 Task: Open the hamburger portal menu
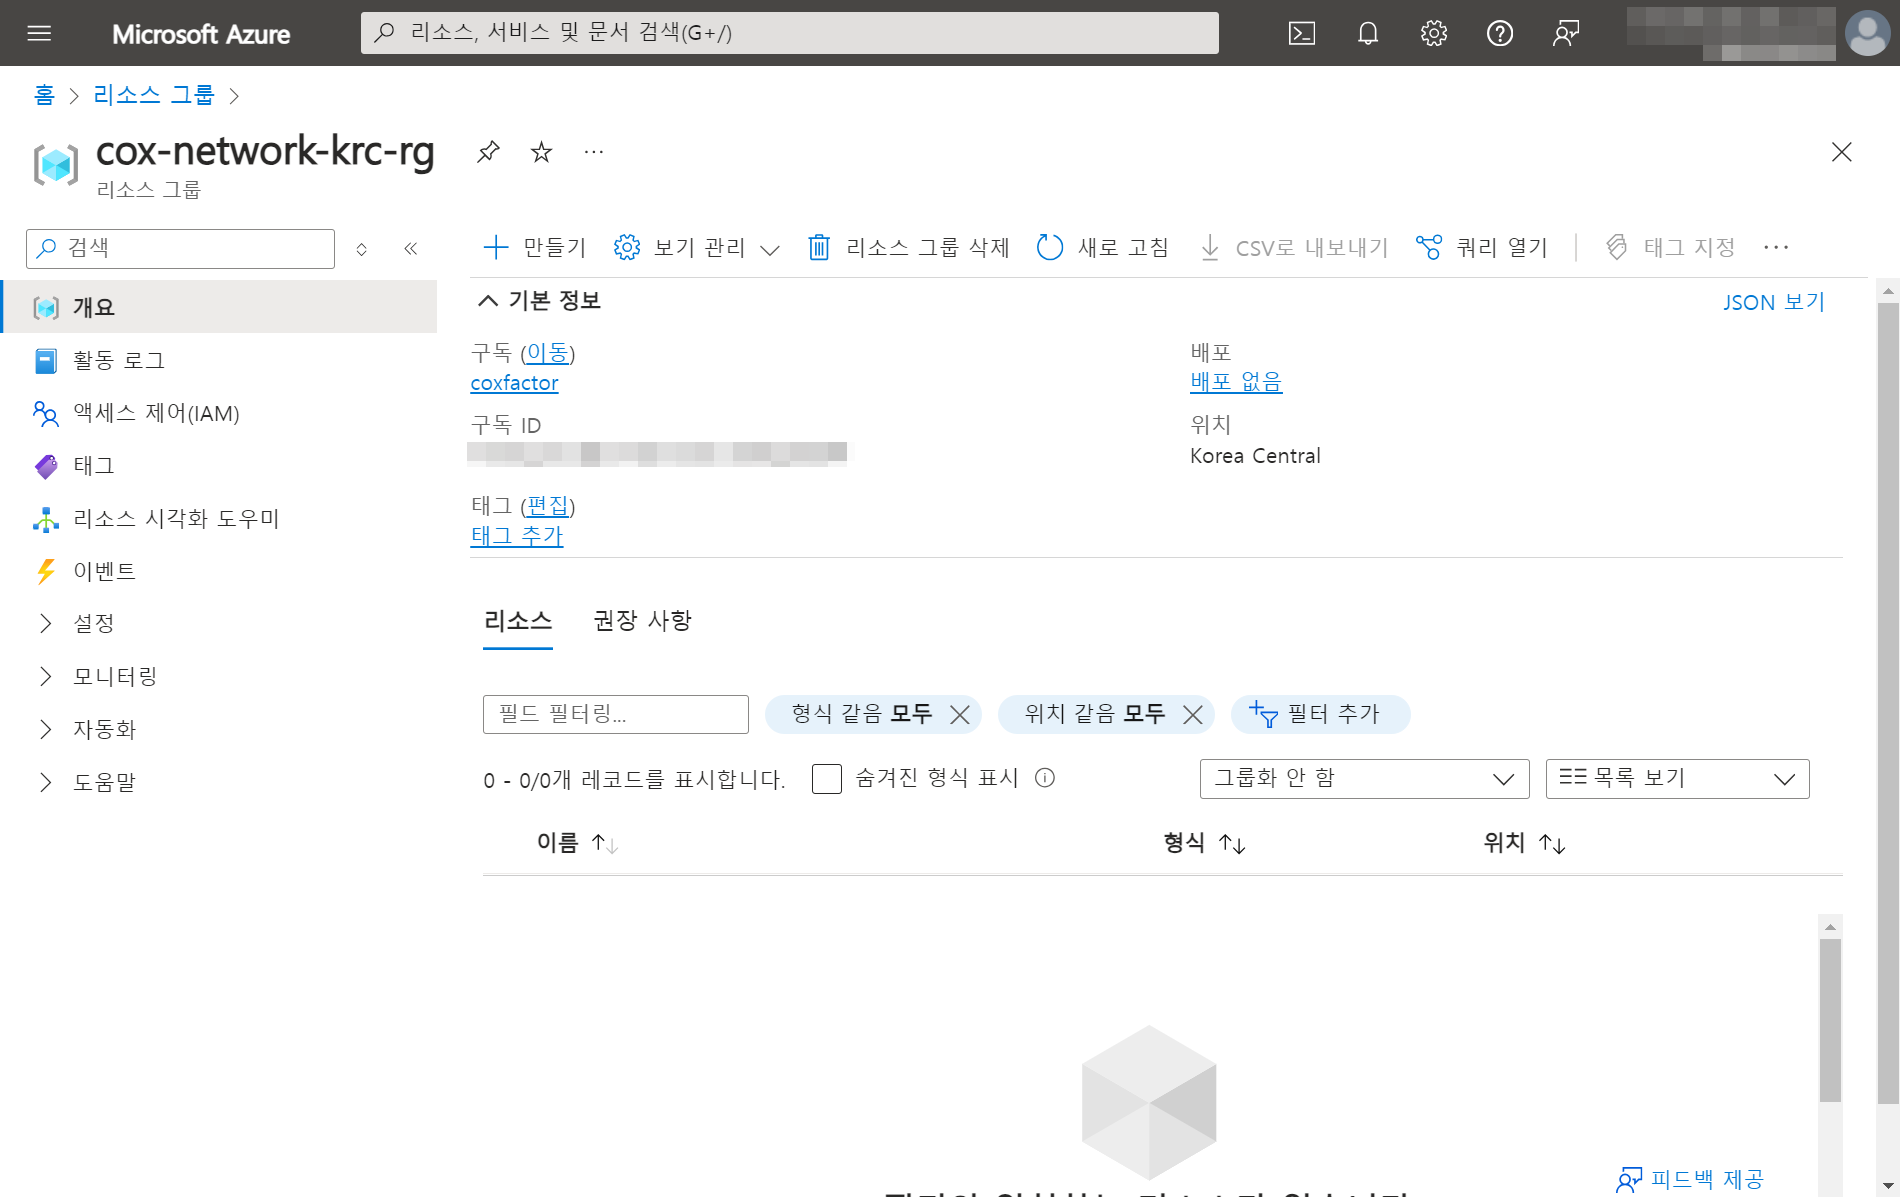39,33
